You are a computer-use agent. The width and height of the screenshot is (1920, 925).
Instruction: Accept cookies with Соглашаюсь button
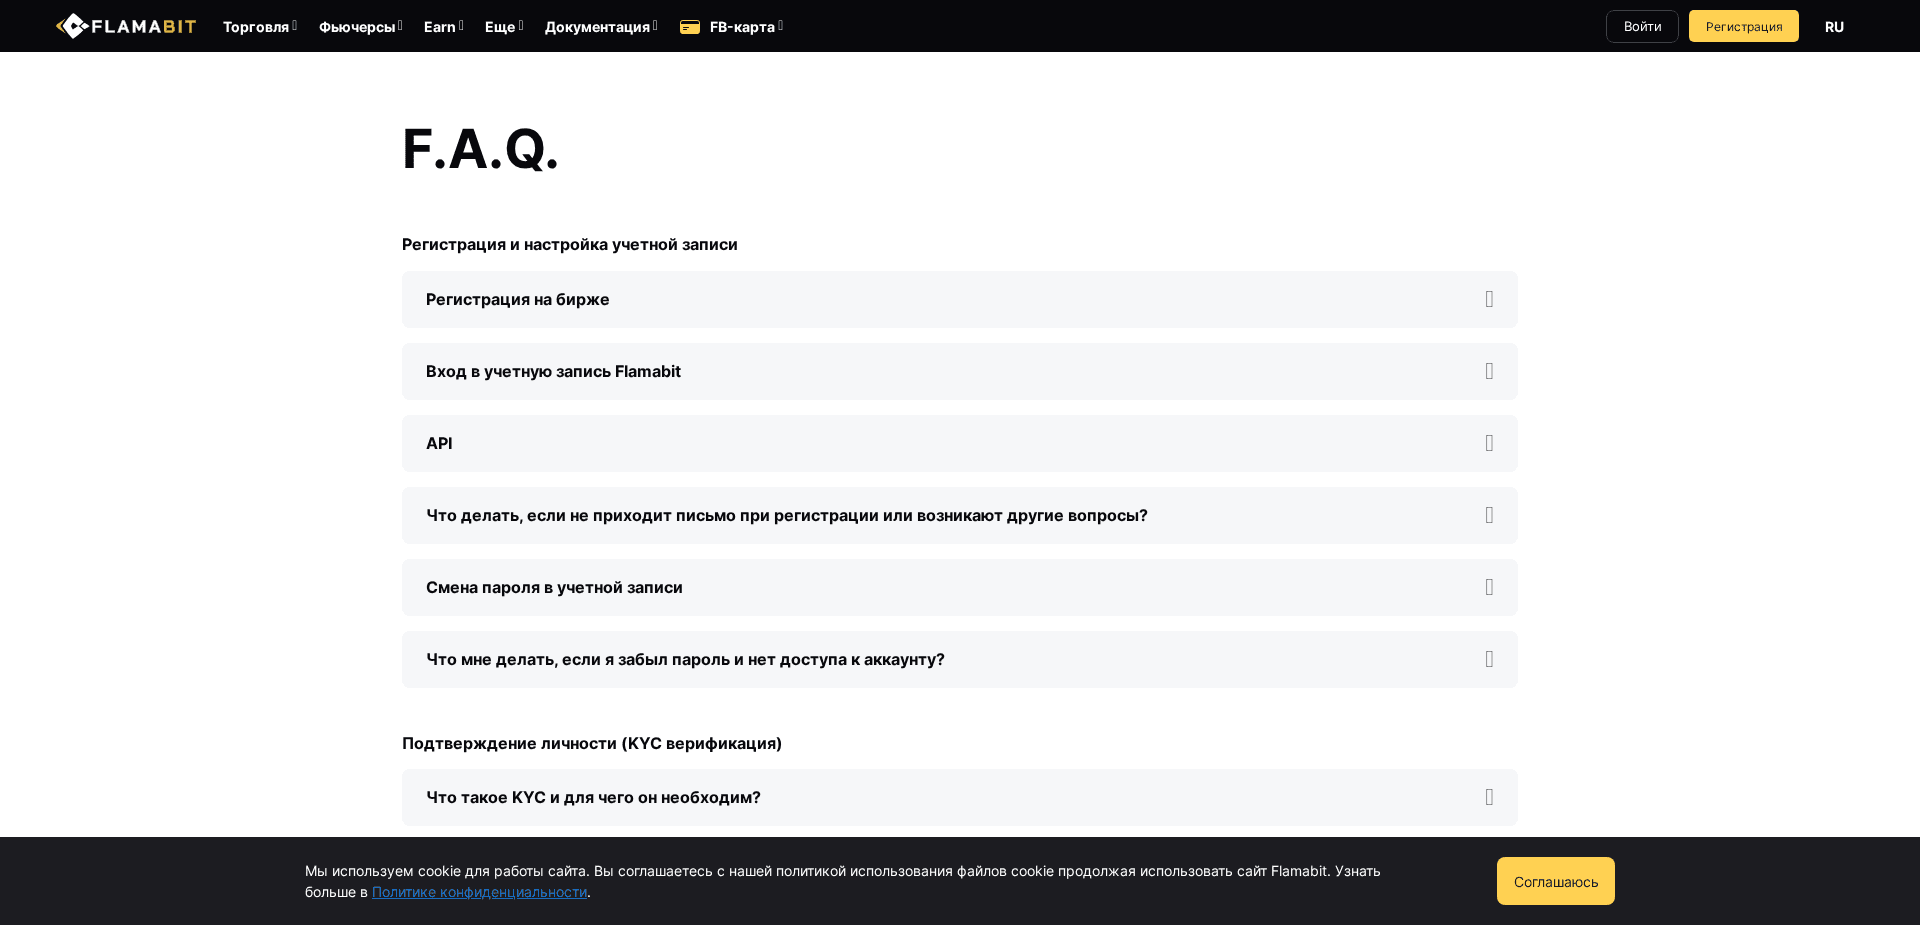pos(1555,881)
